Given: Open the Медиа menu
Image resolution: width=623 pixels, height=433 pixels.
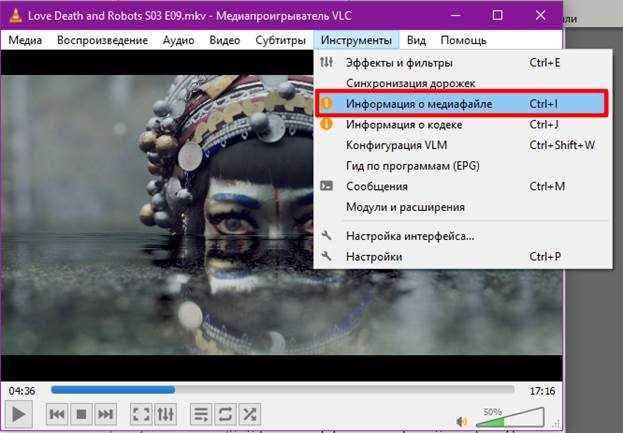Looking at the screenshot, I should tap(25, 40).
